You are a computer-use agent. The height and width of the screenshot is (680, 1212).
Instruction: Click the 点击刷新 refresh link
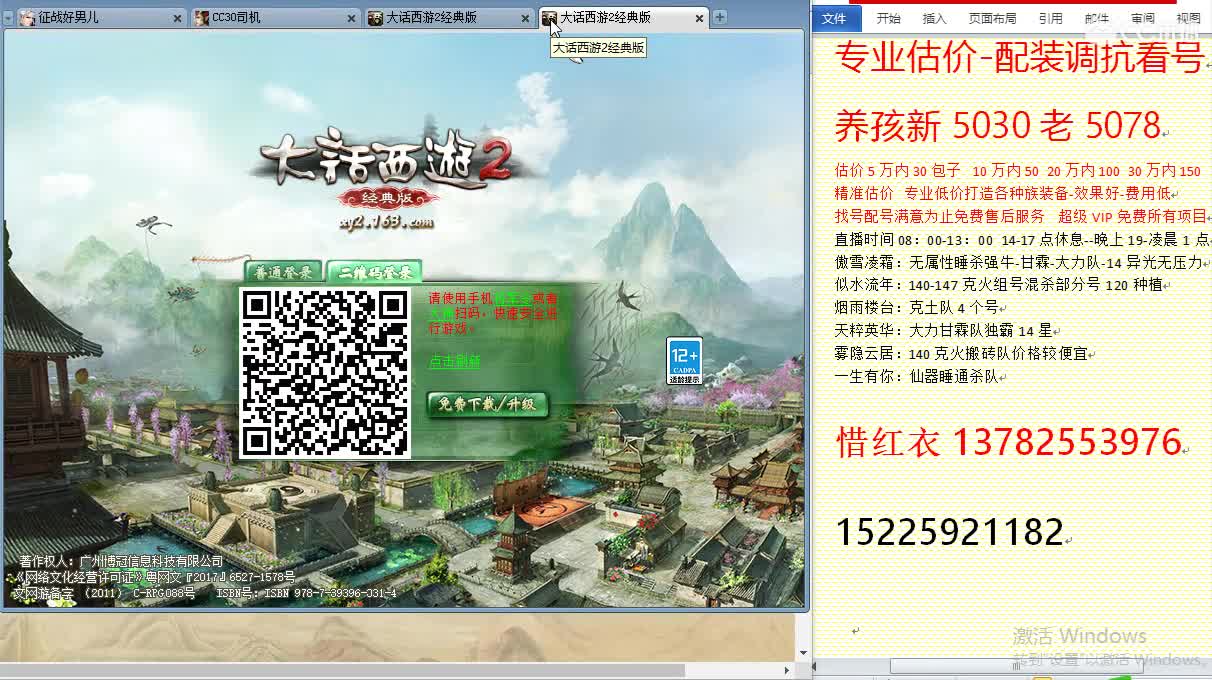pyautogui.click(x=454, y=362)
